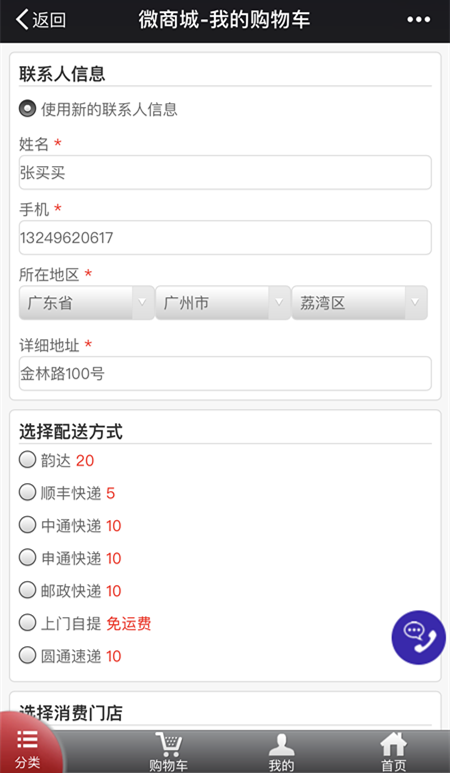Expand the 广州市 city dropdown
Viewport: 450px width, 773px height.
(x=223, y=303)
